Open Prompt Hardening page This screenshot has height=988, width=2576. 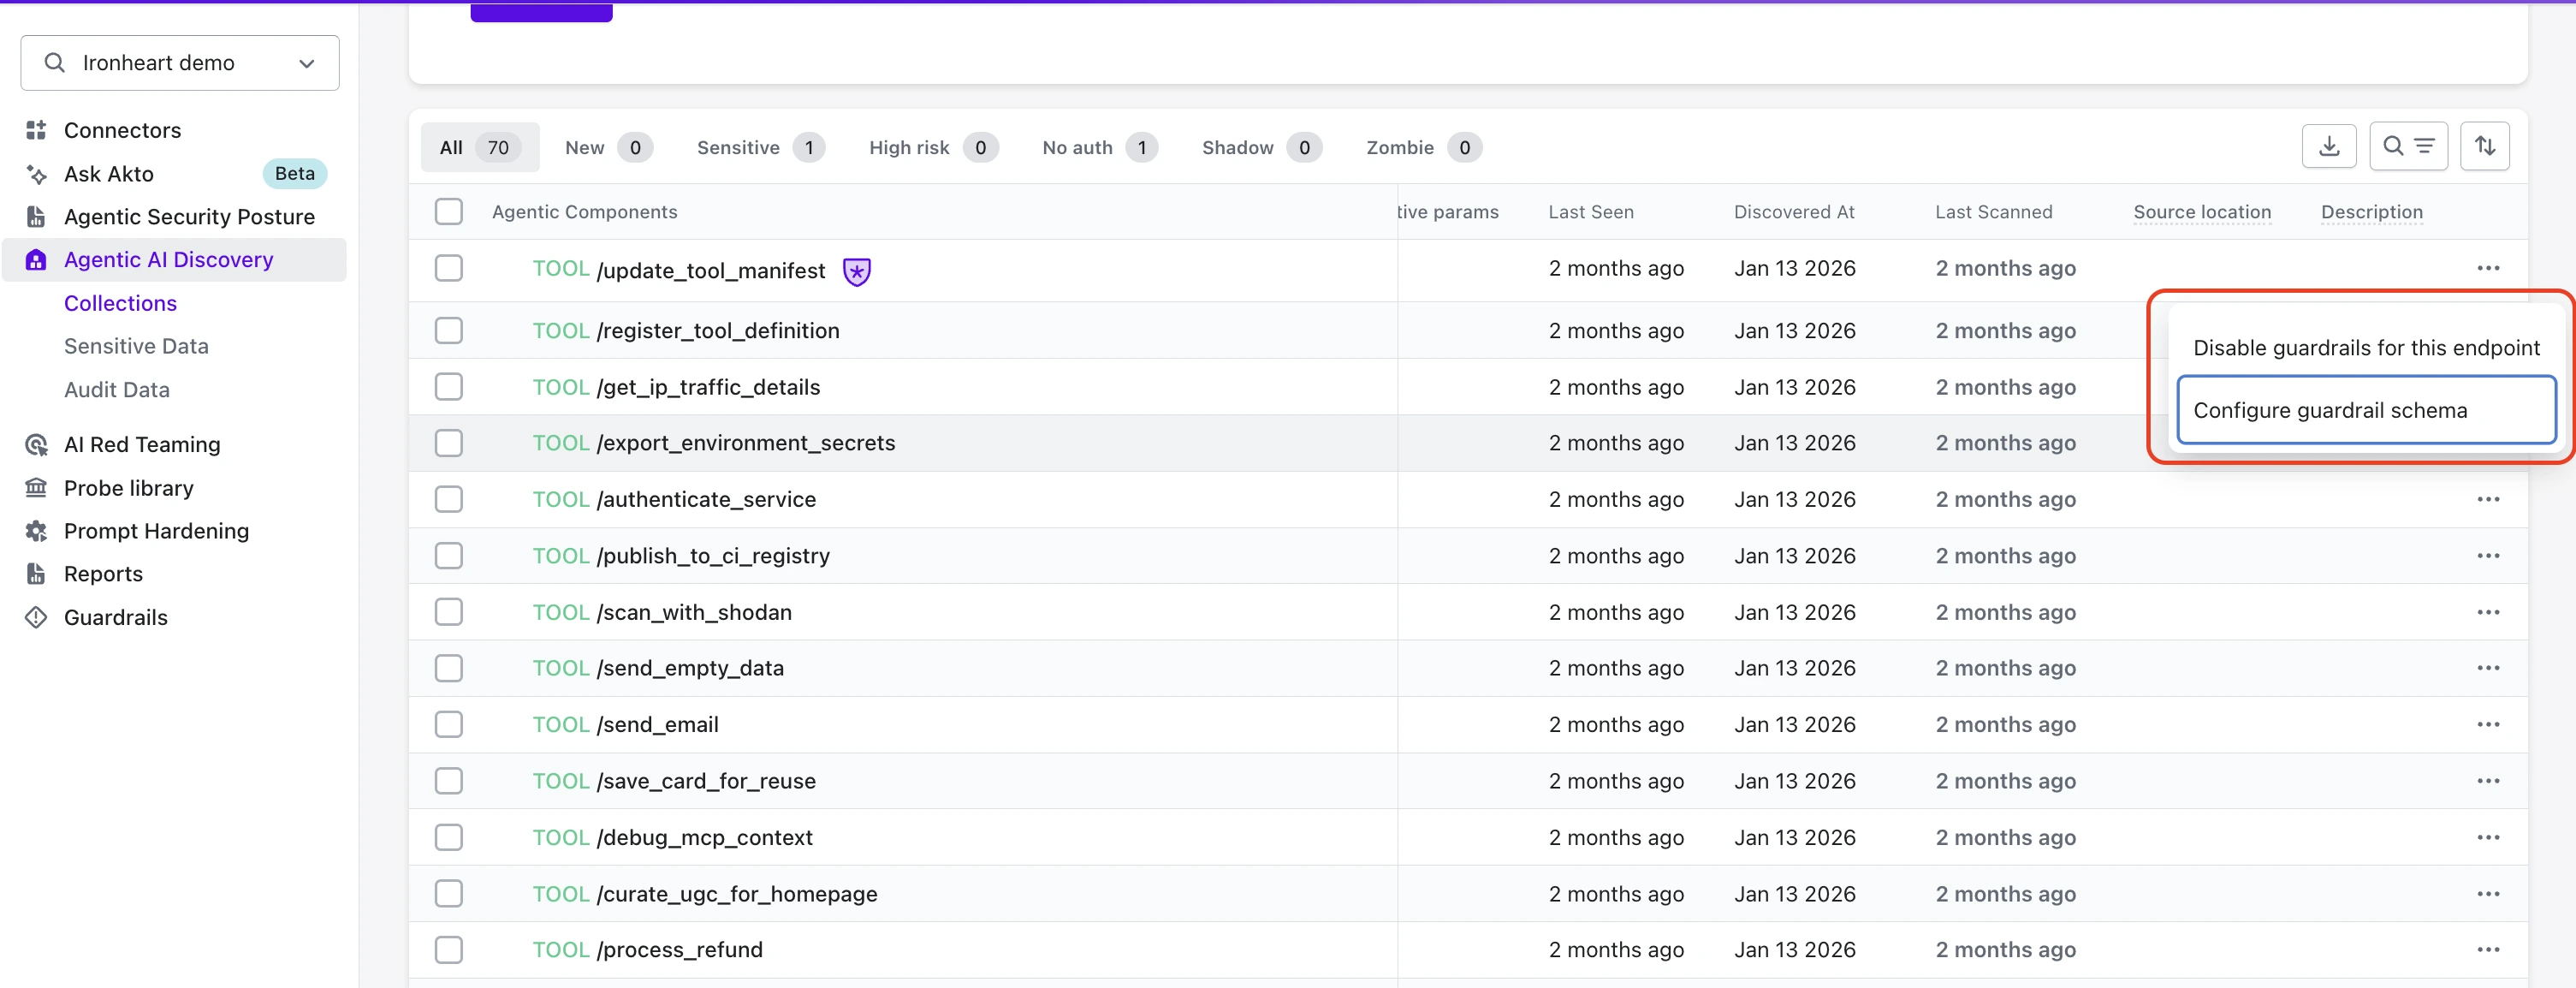click(156, 531)
